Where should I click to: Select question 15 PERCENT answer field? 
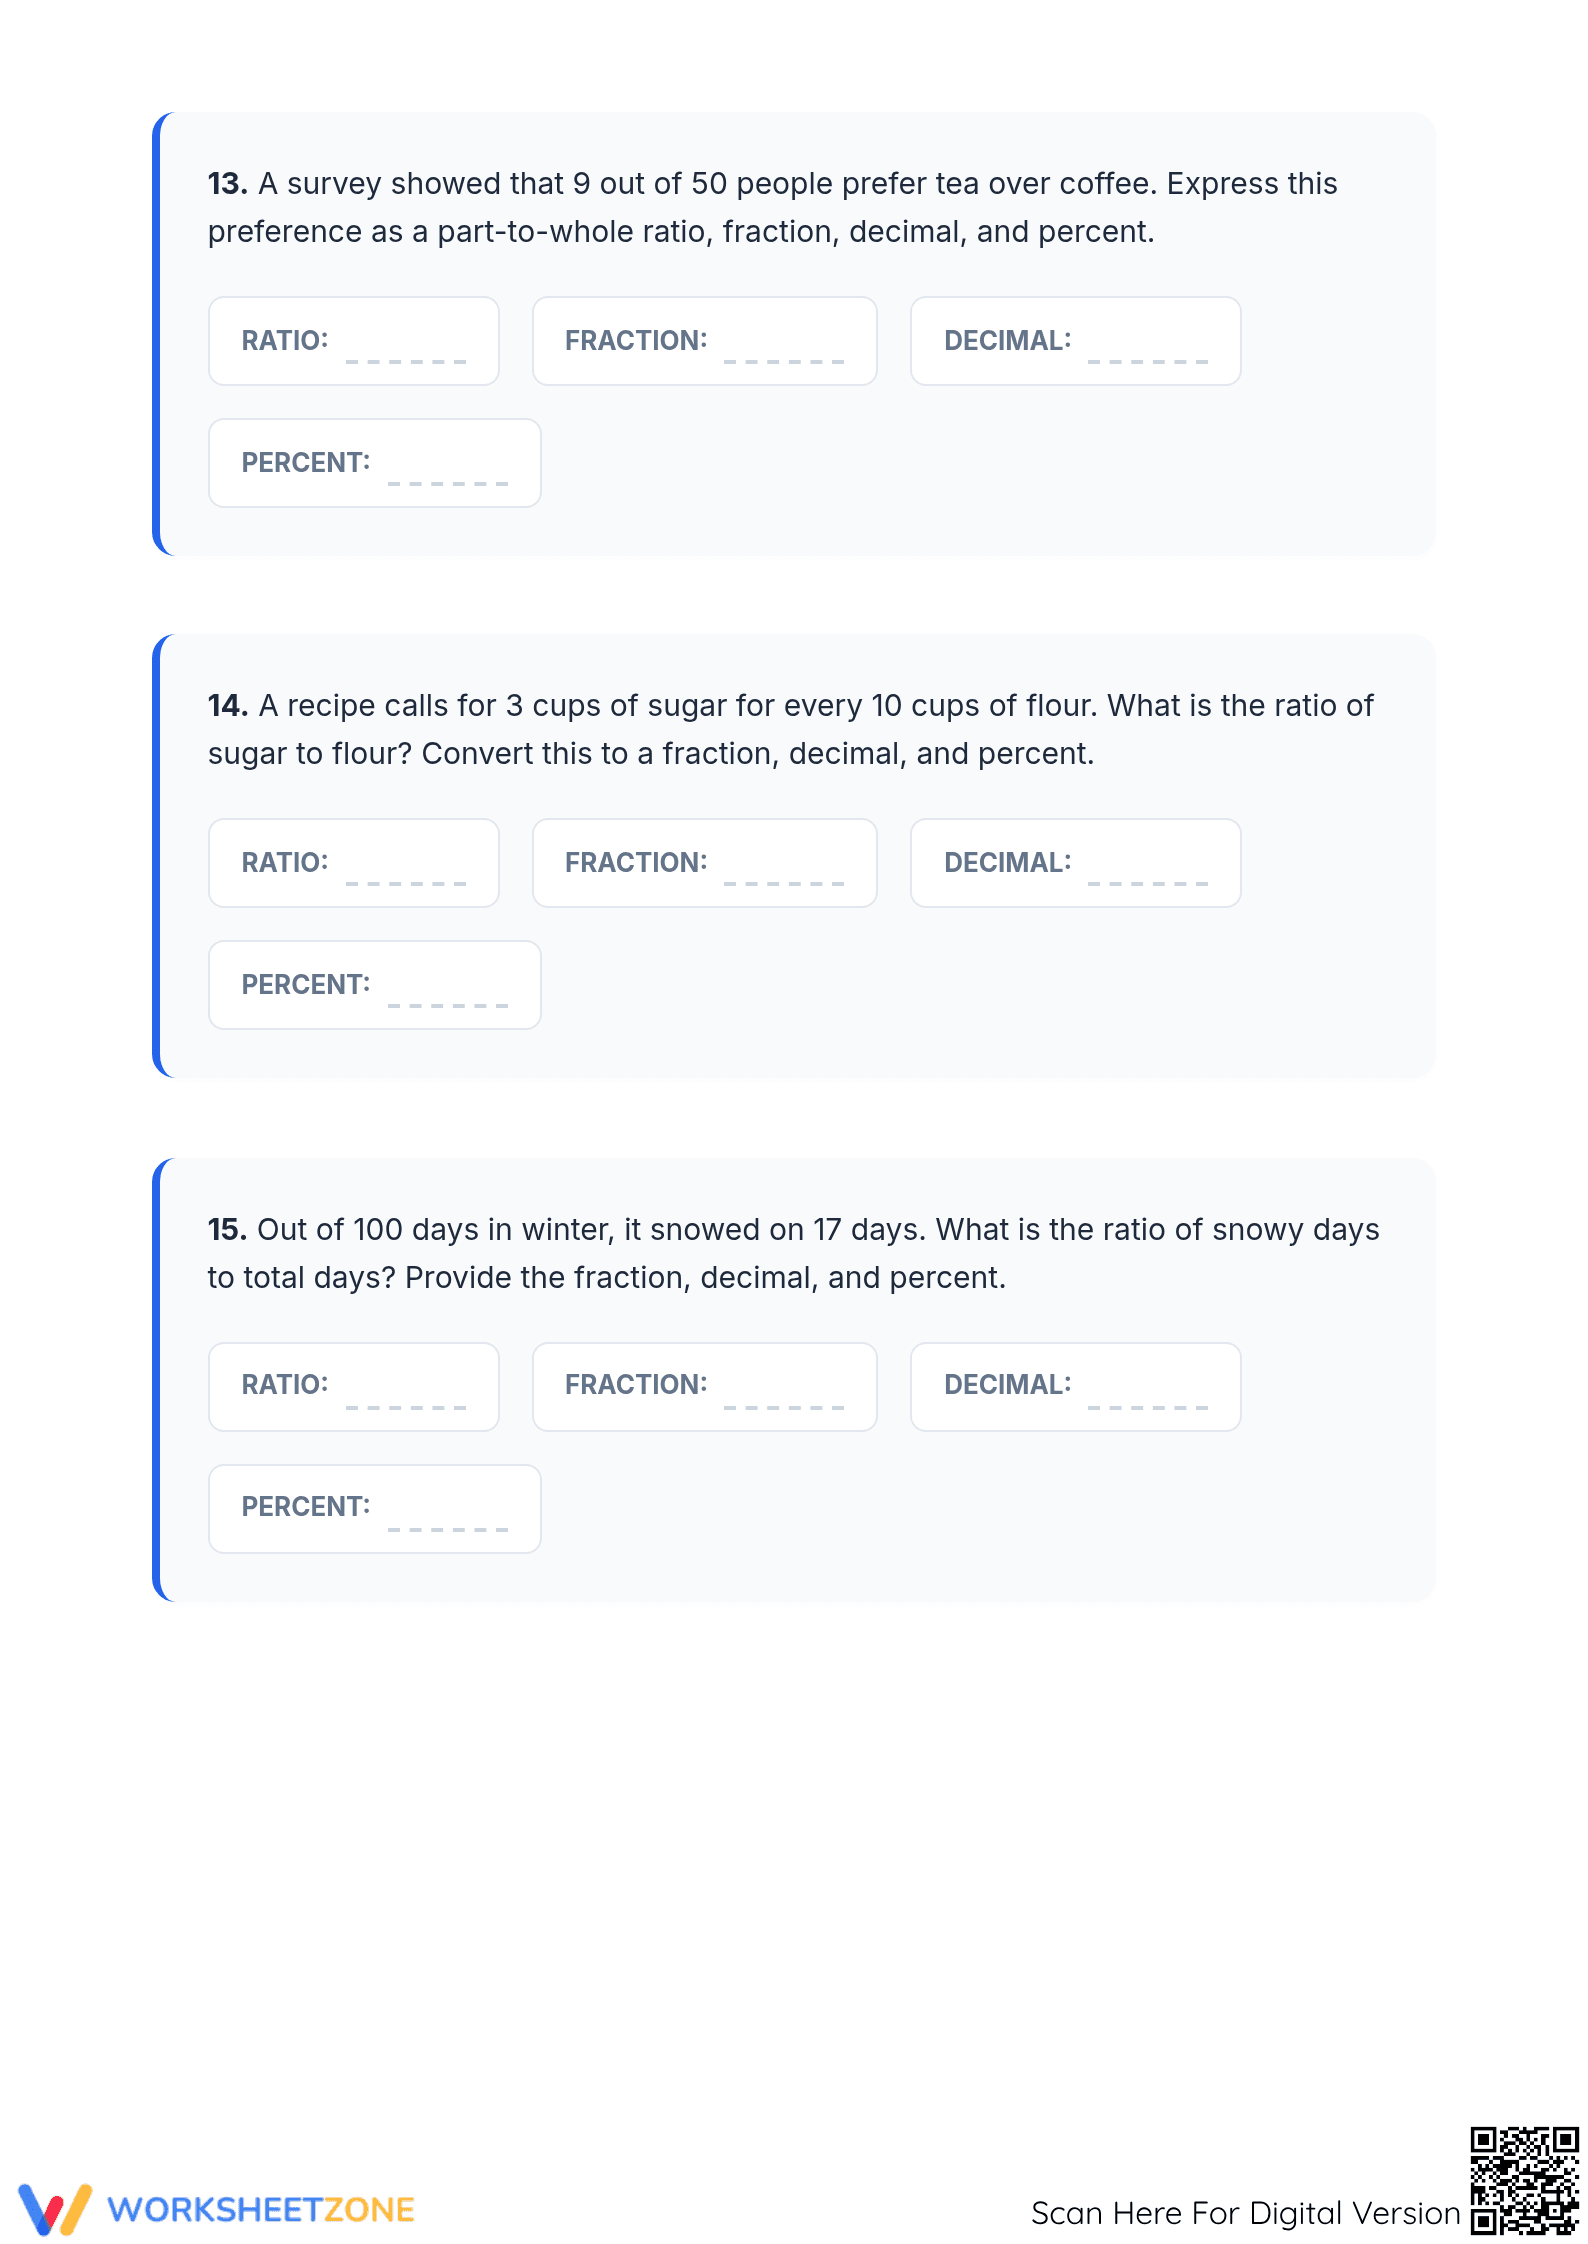coord(375,1509)
